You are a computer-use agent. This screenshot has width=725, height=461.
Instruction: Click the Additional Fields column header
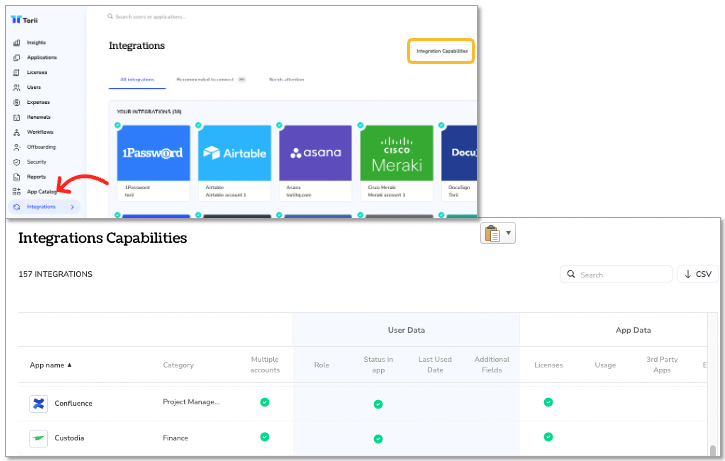492,365
